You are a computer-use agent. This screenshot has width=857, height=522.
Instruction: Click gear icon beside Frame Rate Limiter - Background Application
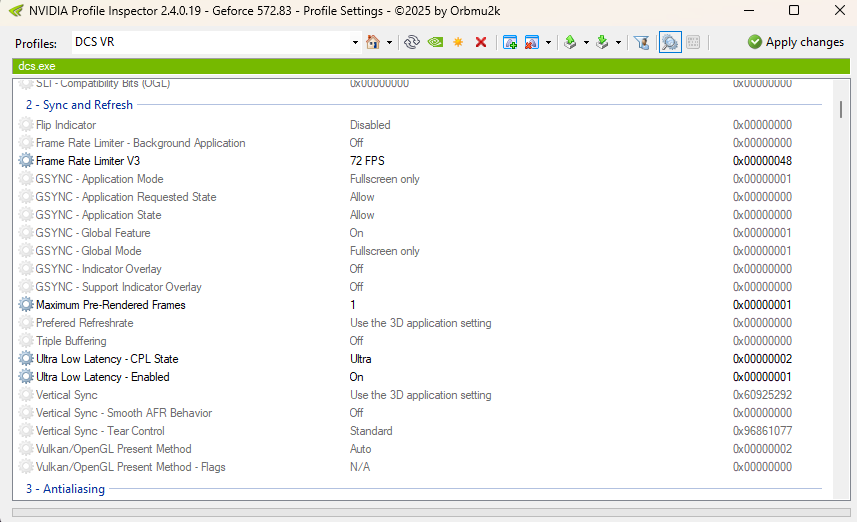tap(26, 143)
